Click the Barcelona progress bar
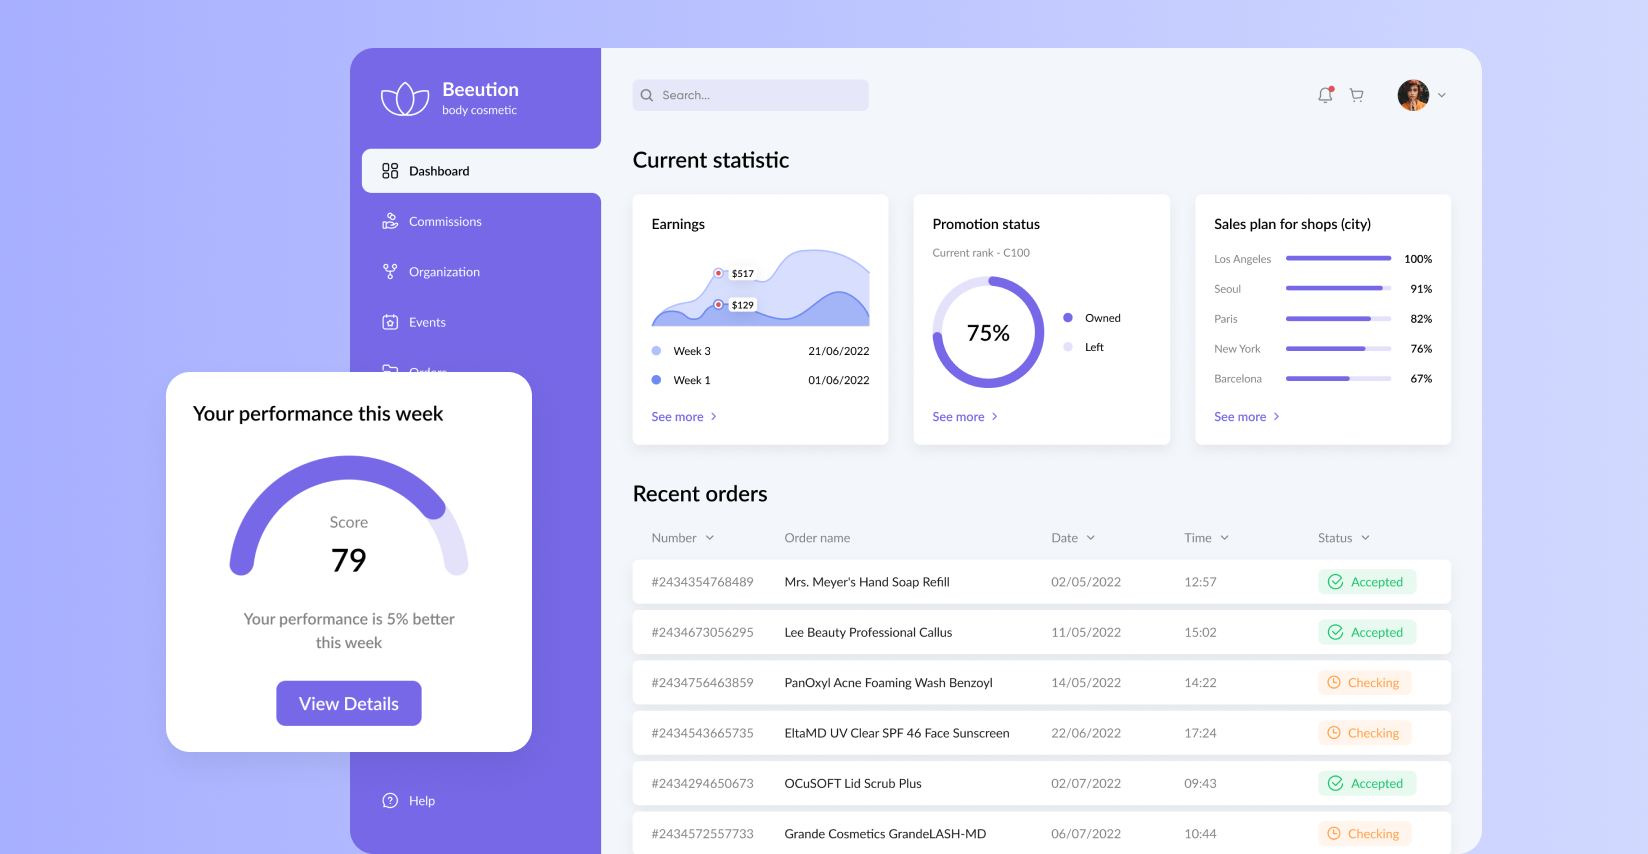This screenshot has height=854, width=1648. [x=1338, y=379]
